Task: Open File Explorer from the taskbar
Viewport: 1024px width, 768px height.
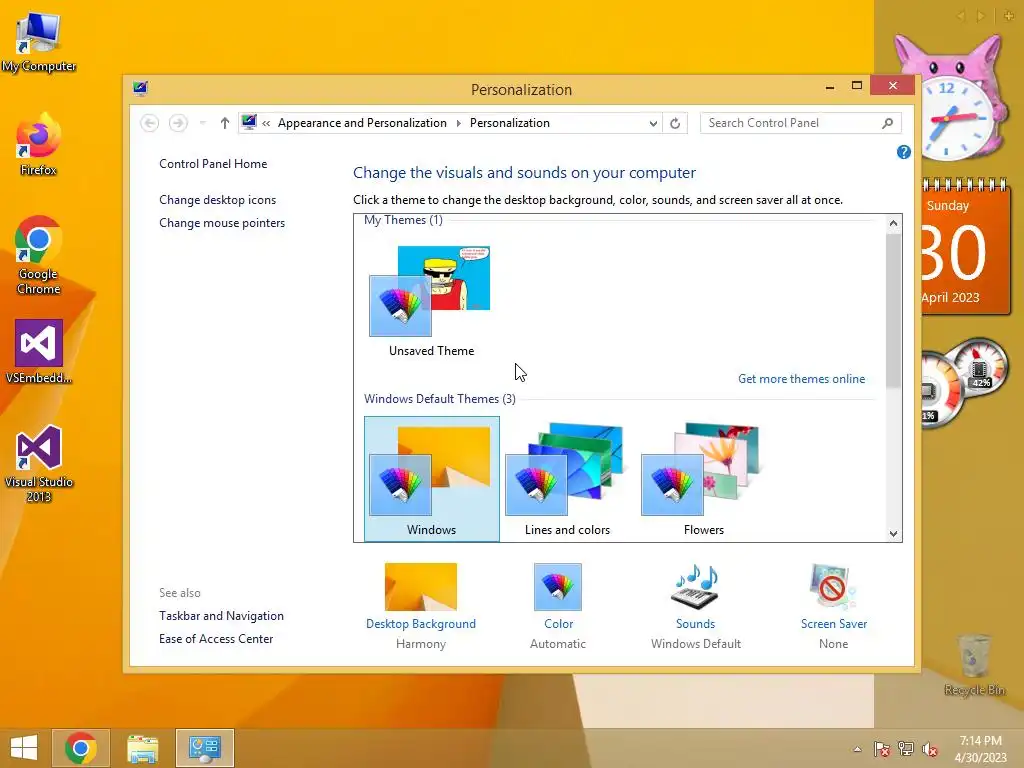Action: pos(142,748)
